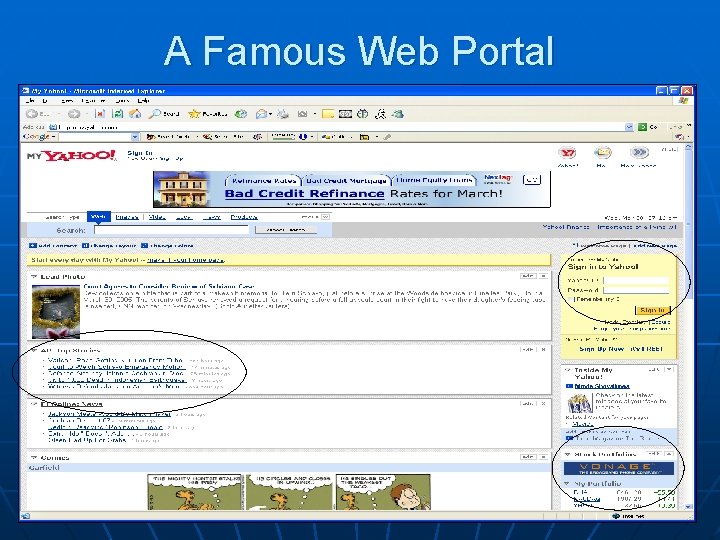
Task: Click the double-arrow icon at page top
Action: click(x=639, y=153)
